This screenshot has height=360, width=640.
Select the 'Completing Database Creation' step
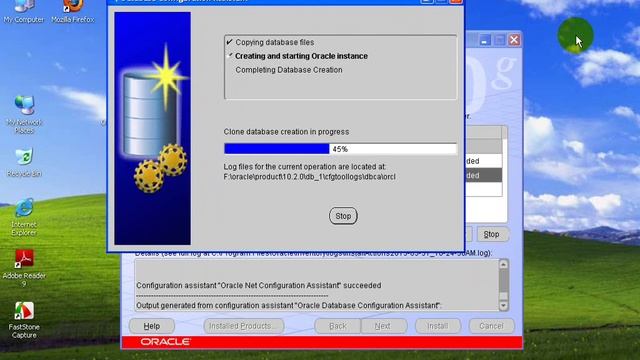[x=289, y=70]
